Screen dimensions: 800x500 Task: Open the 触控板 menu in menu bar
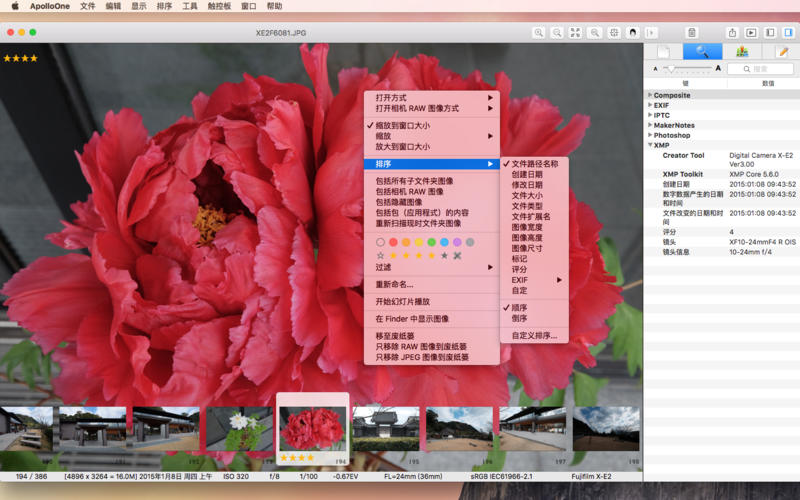pos(219,6)
